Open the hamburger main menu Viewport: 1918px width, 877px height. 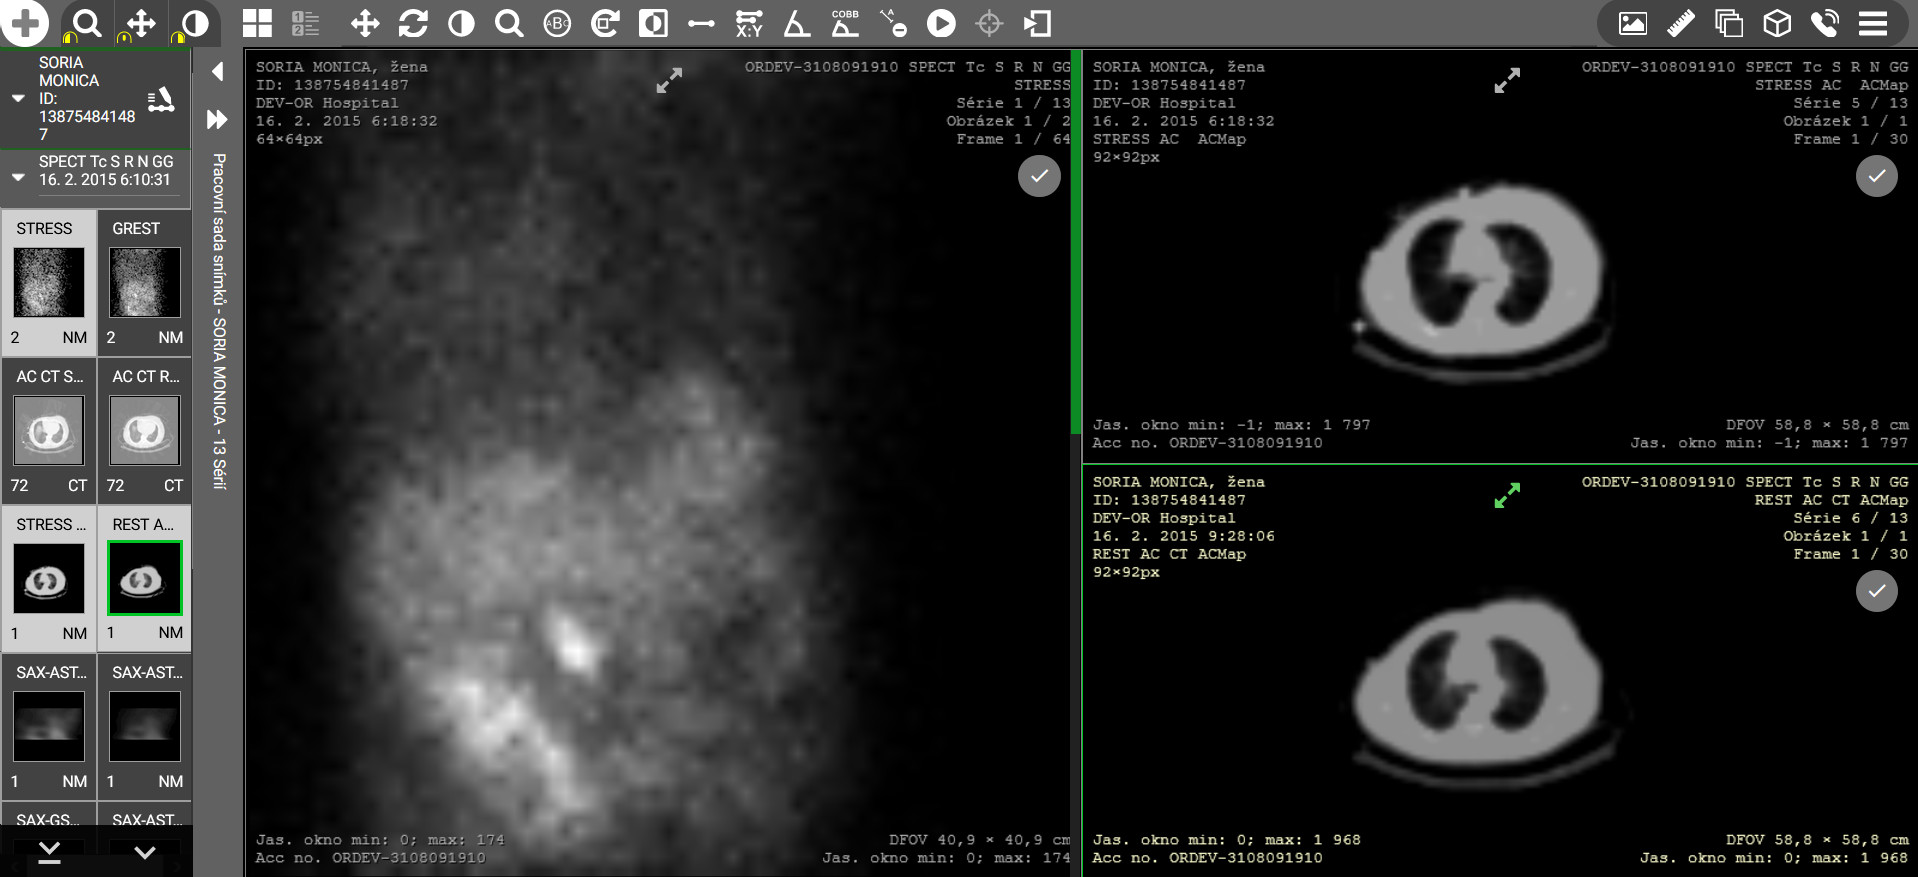coord(1873,23)
